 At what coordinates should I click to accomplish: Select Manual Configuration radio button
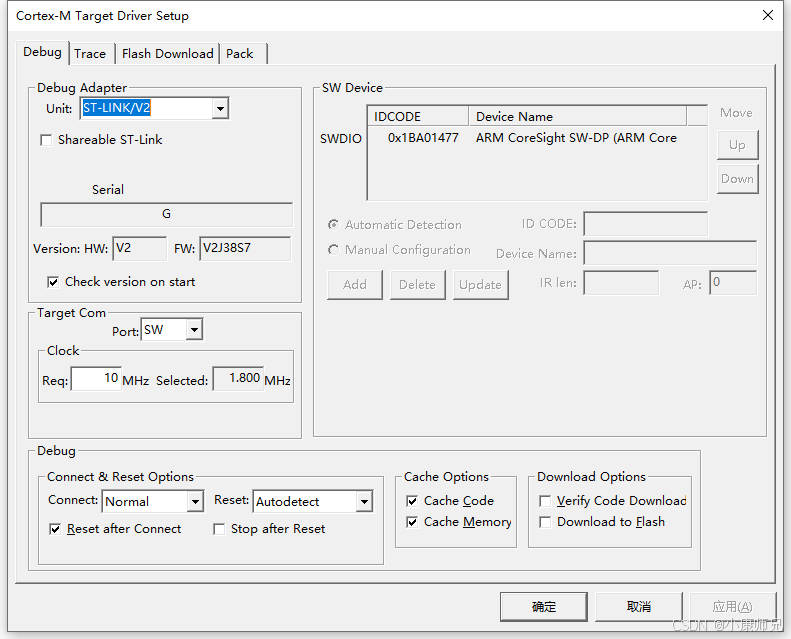(x=333, y=250)
